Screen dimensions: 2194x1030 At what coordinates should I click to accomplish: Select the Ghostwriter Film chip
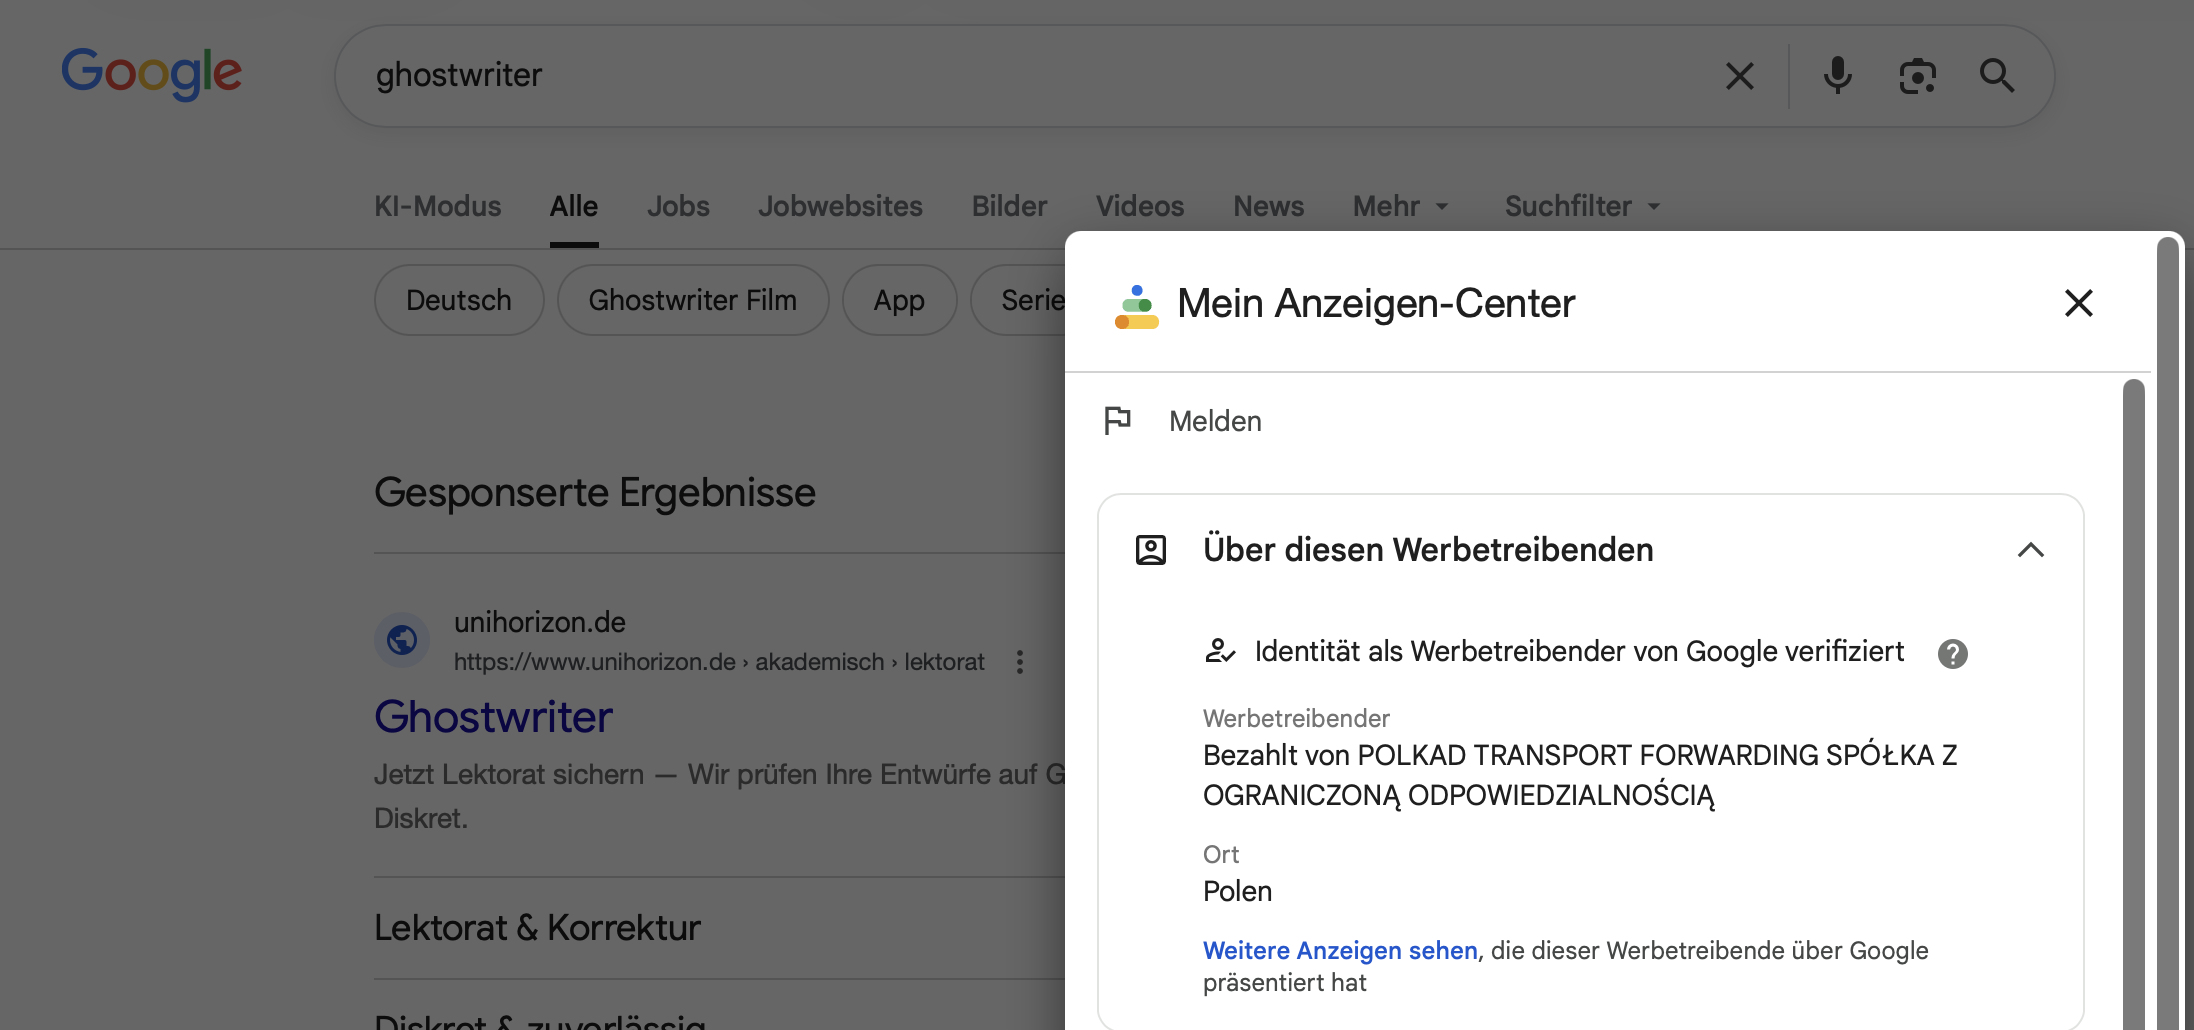[693, 300]
